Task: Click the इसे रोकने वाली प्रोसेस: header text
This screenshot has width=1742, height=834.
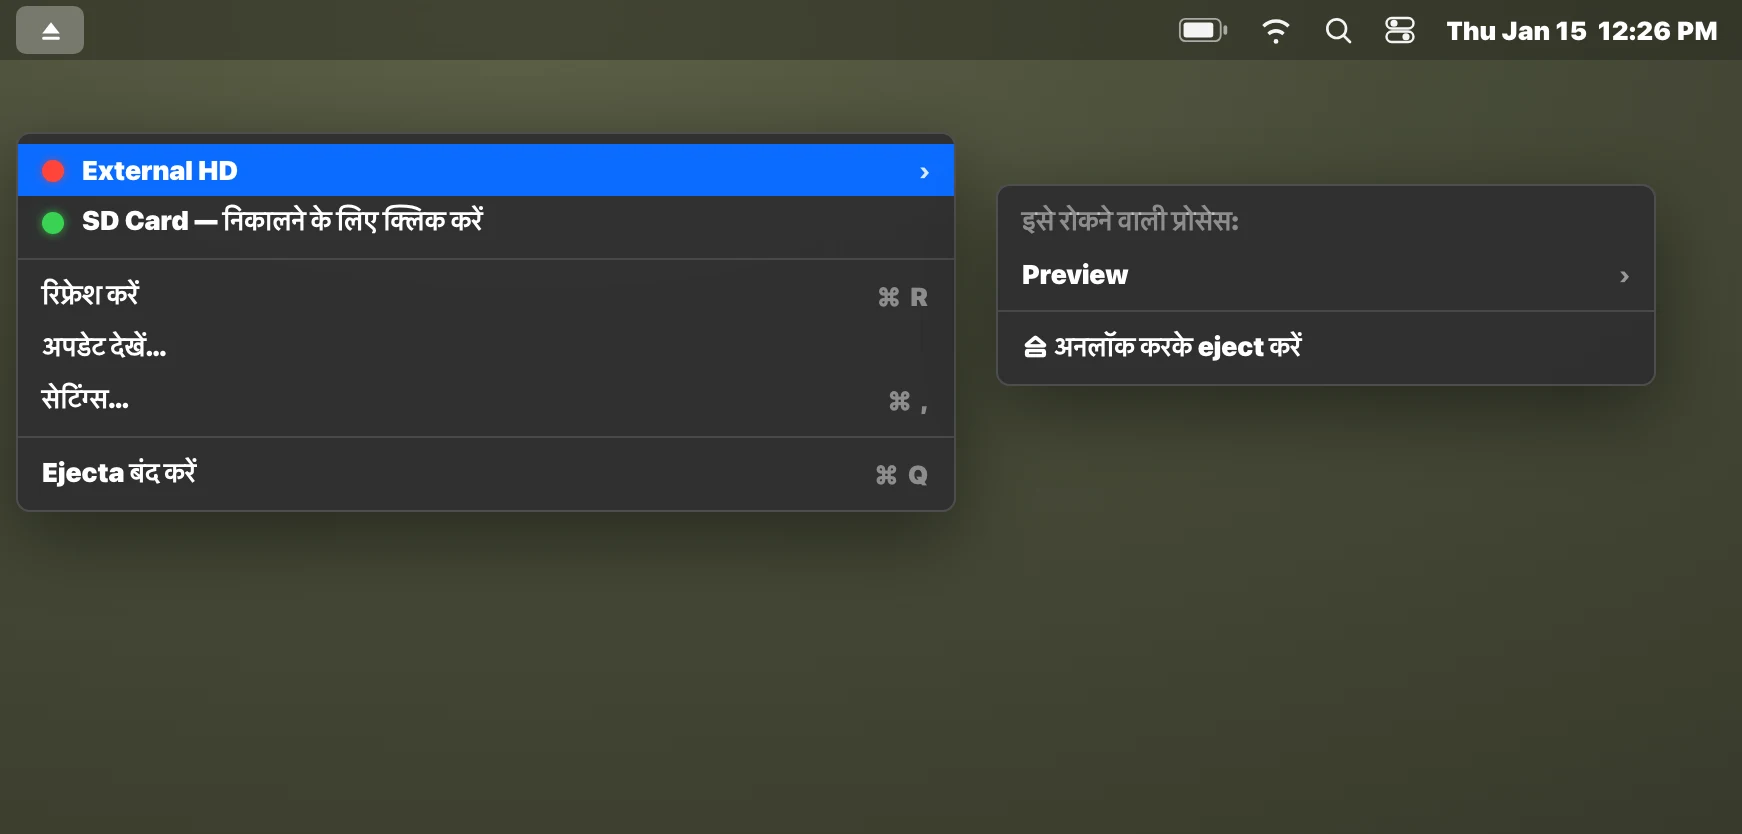Action: click(x=1130, y=221)
